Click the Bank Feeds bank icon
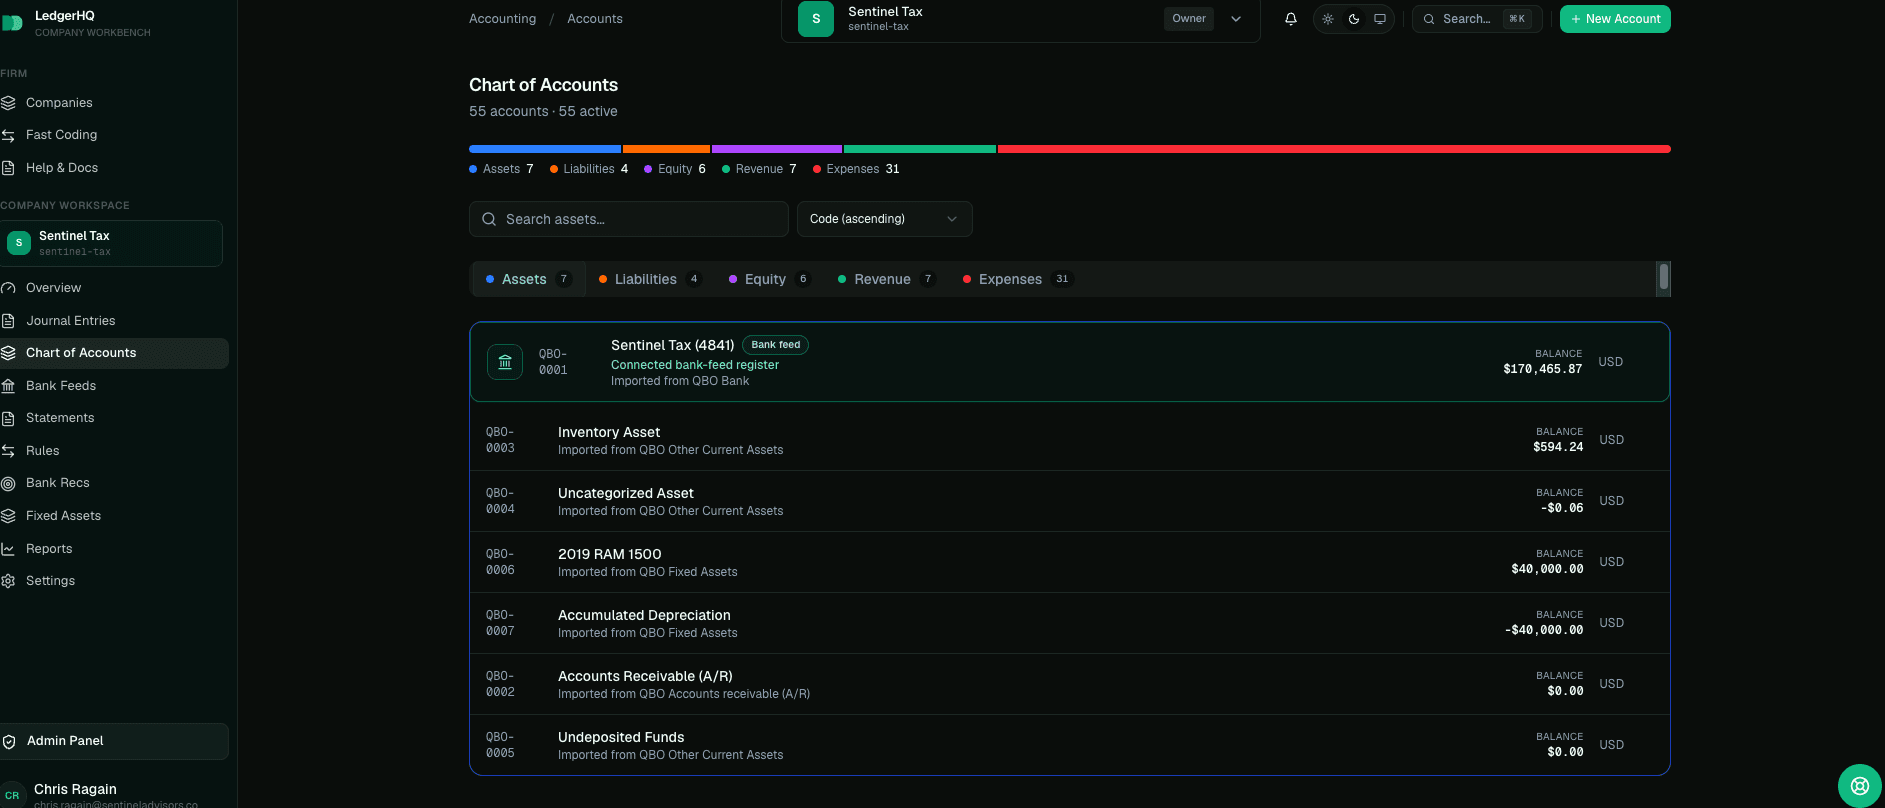The height and width of the screenshot is (808, 1885). tap(8, 386)
